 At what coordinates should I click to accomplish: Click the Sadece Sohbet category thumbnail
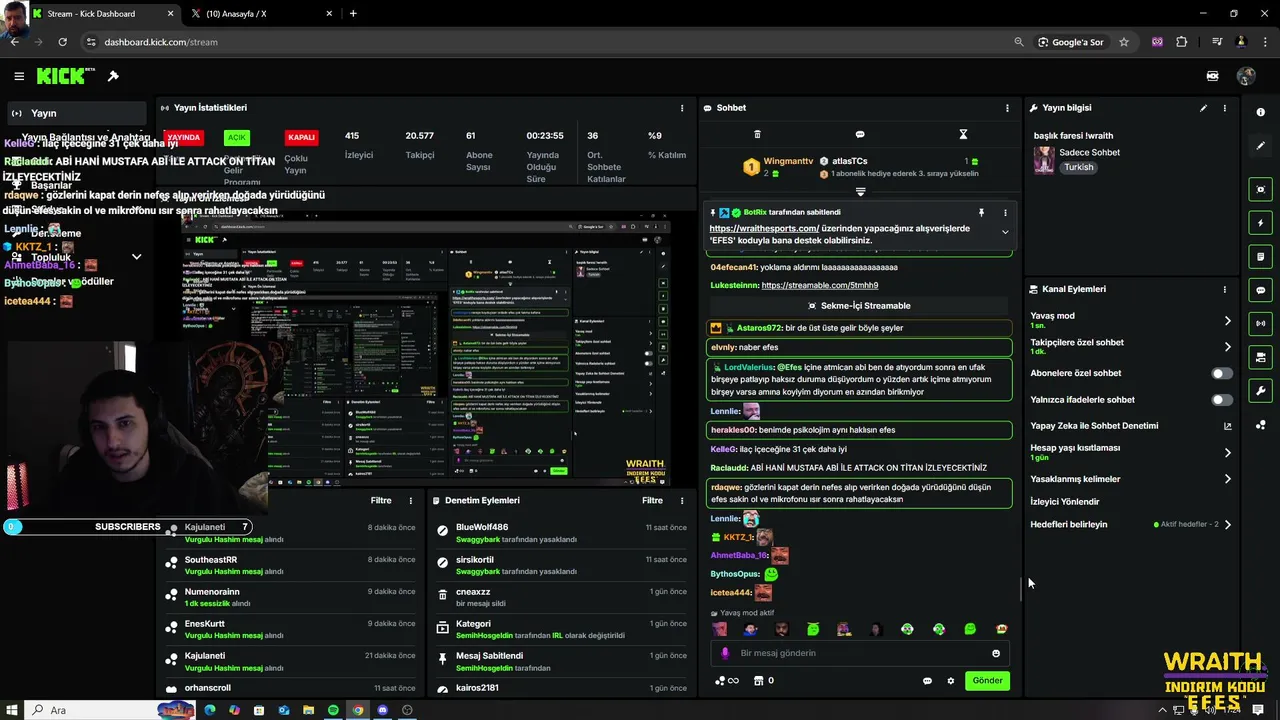coord(1044,160)
